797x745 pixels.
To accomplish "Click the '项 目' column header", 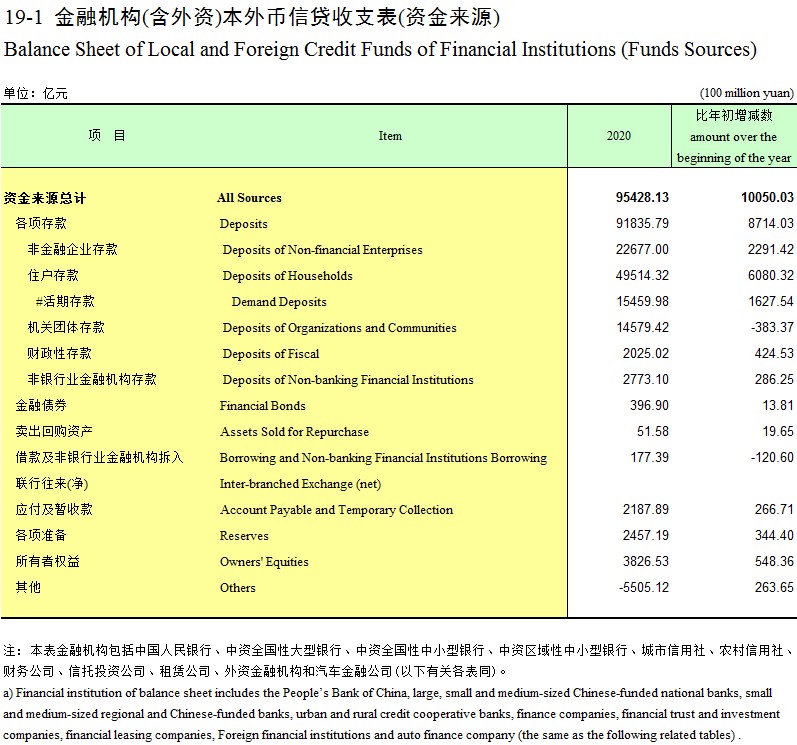I will (107, 135).
